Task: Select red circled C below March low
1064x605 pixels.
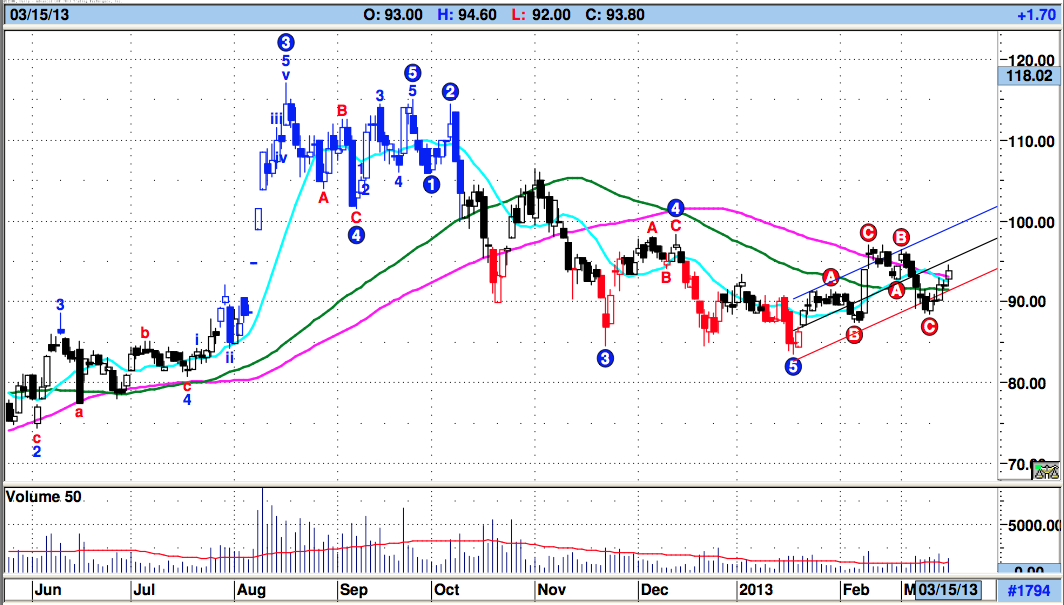Action: click(x=929, y=327)
